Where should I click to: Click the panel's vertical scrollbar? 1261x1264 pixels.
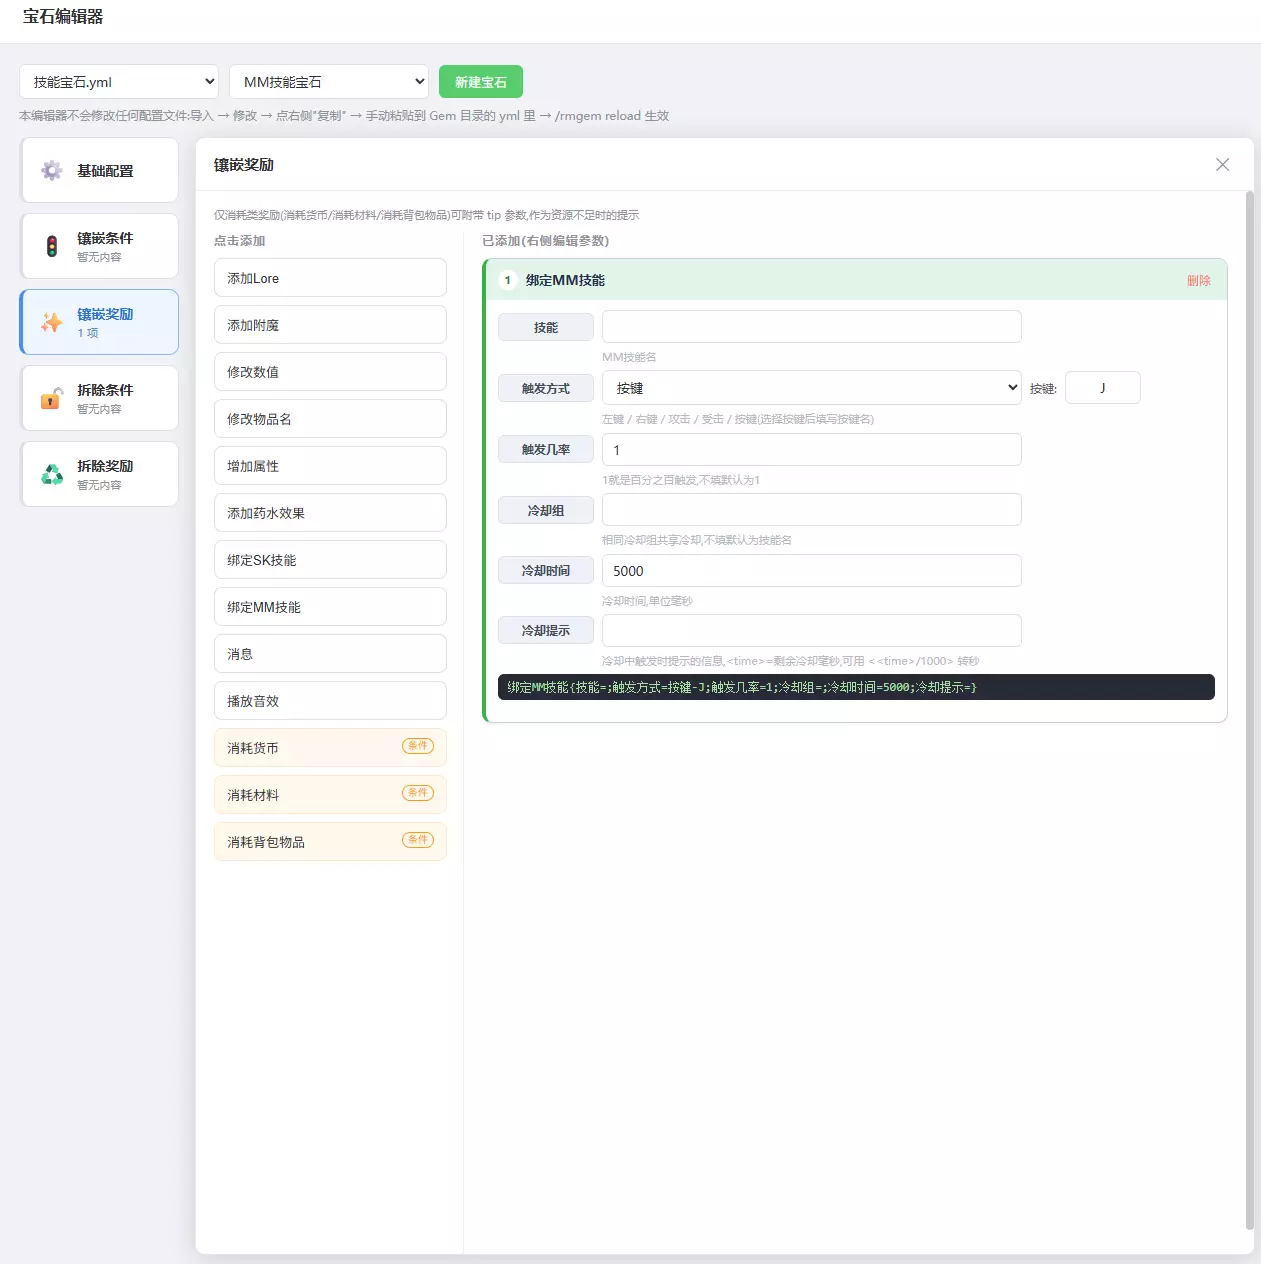pos(1249,710)
